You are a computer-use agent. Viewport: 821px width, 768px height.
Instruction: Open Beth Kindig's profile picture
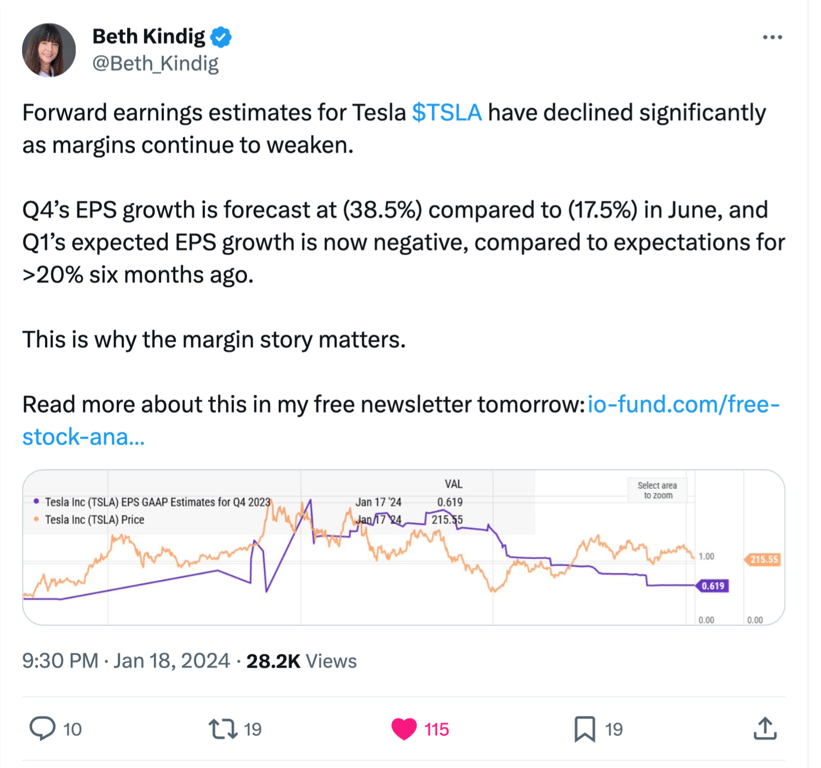48,50
